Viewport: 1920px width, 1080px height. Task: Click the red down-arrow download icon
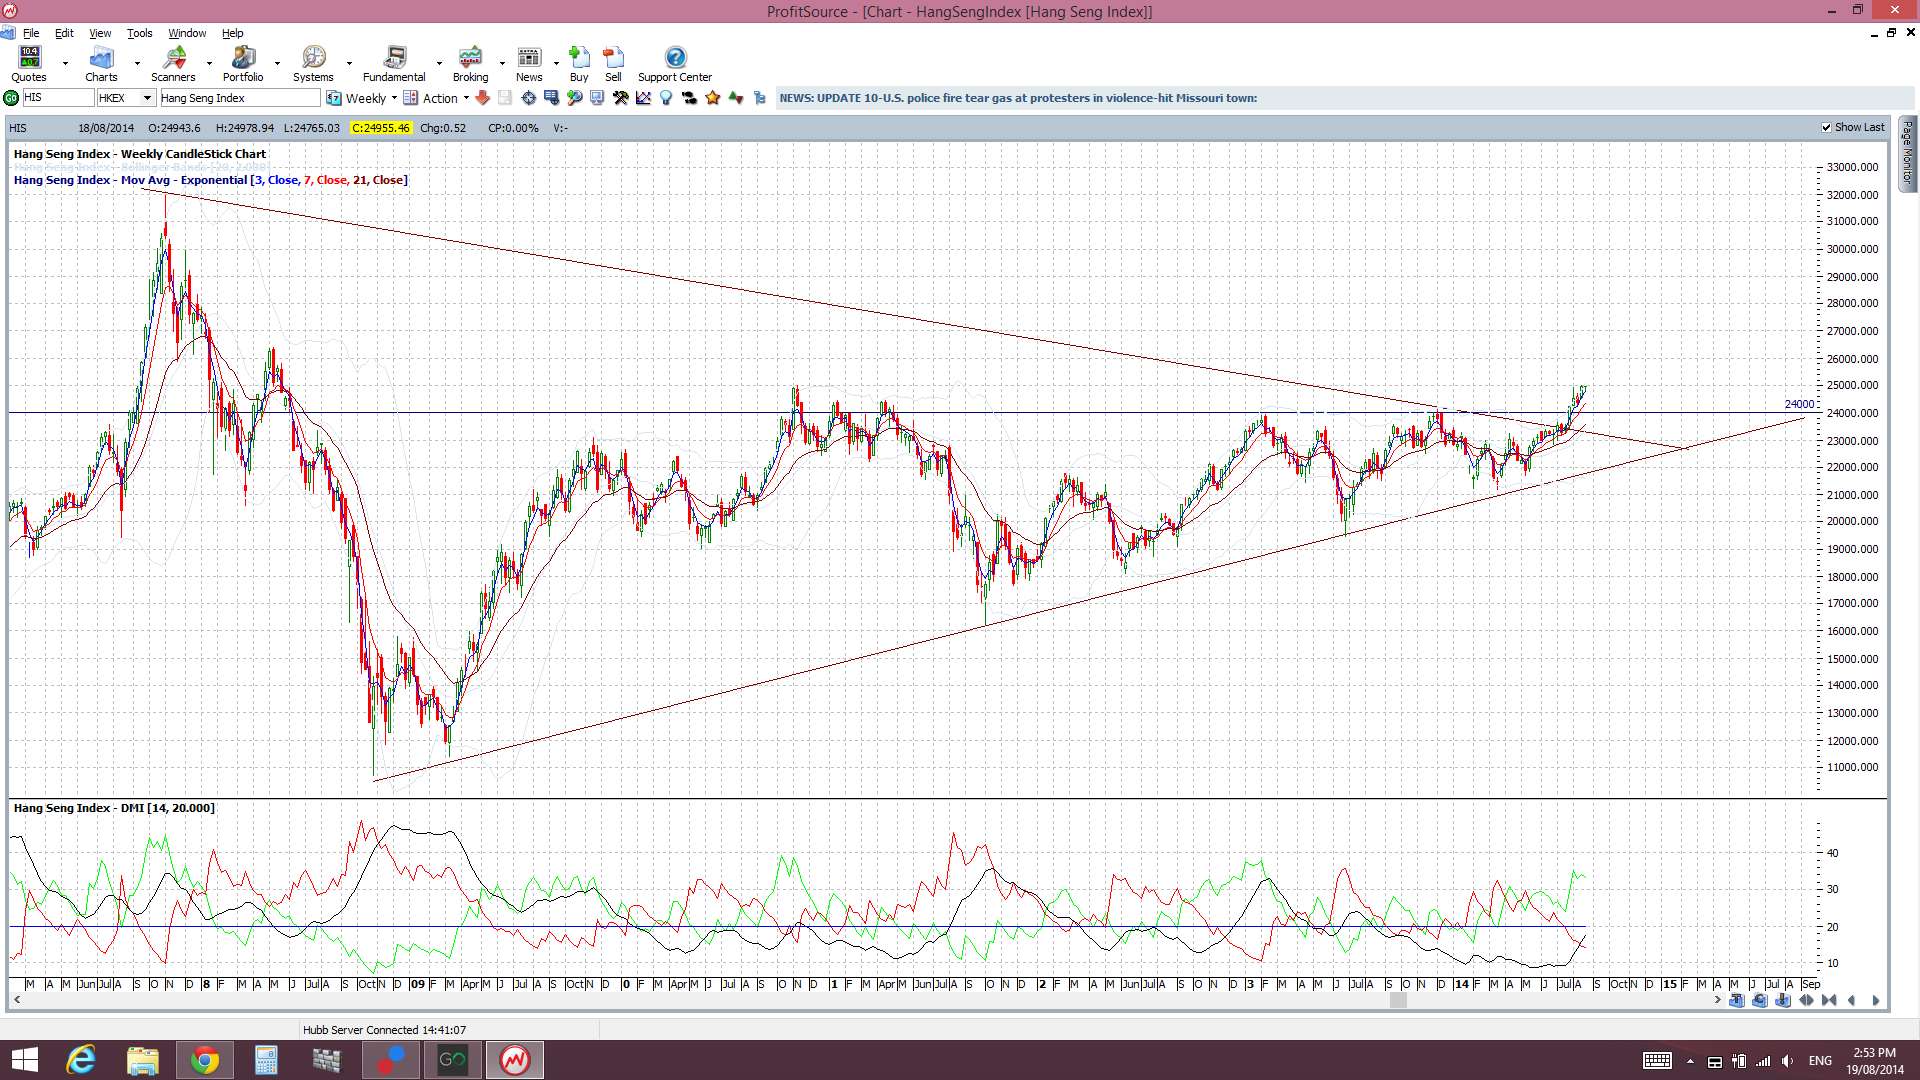482,98
